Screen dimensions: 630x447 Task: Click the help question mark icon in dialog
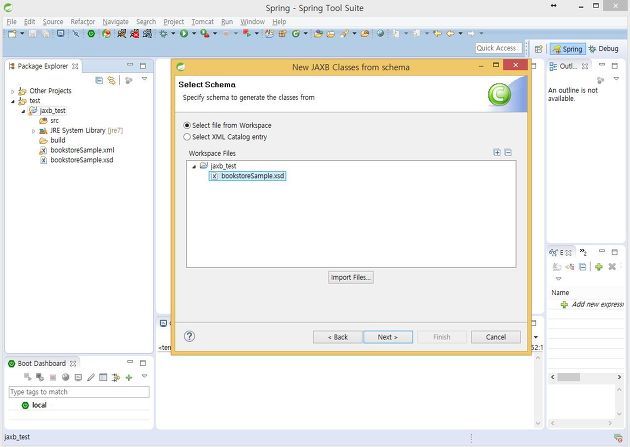pos(189,336)
